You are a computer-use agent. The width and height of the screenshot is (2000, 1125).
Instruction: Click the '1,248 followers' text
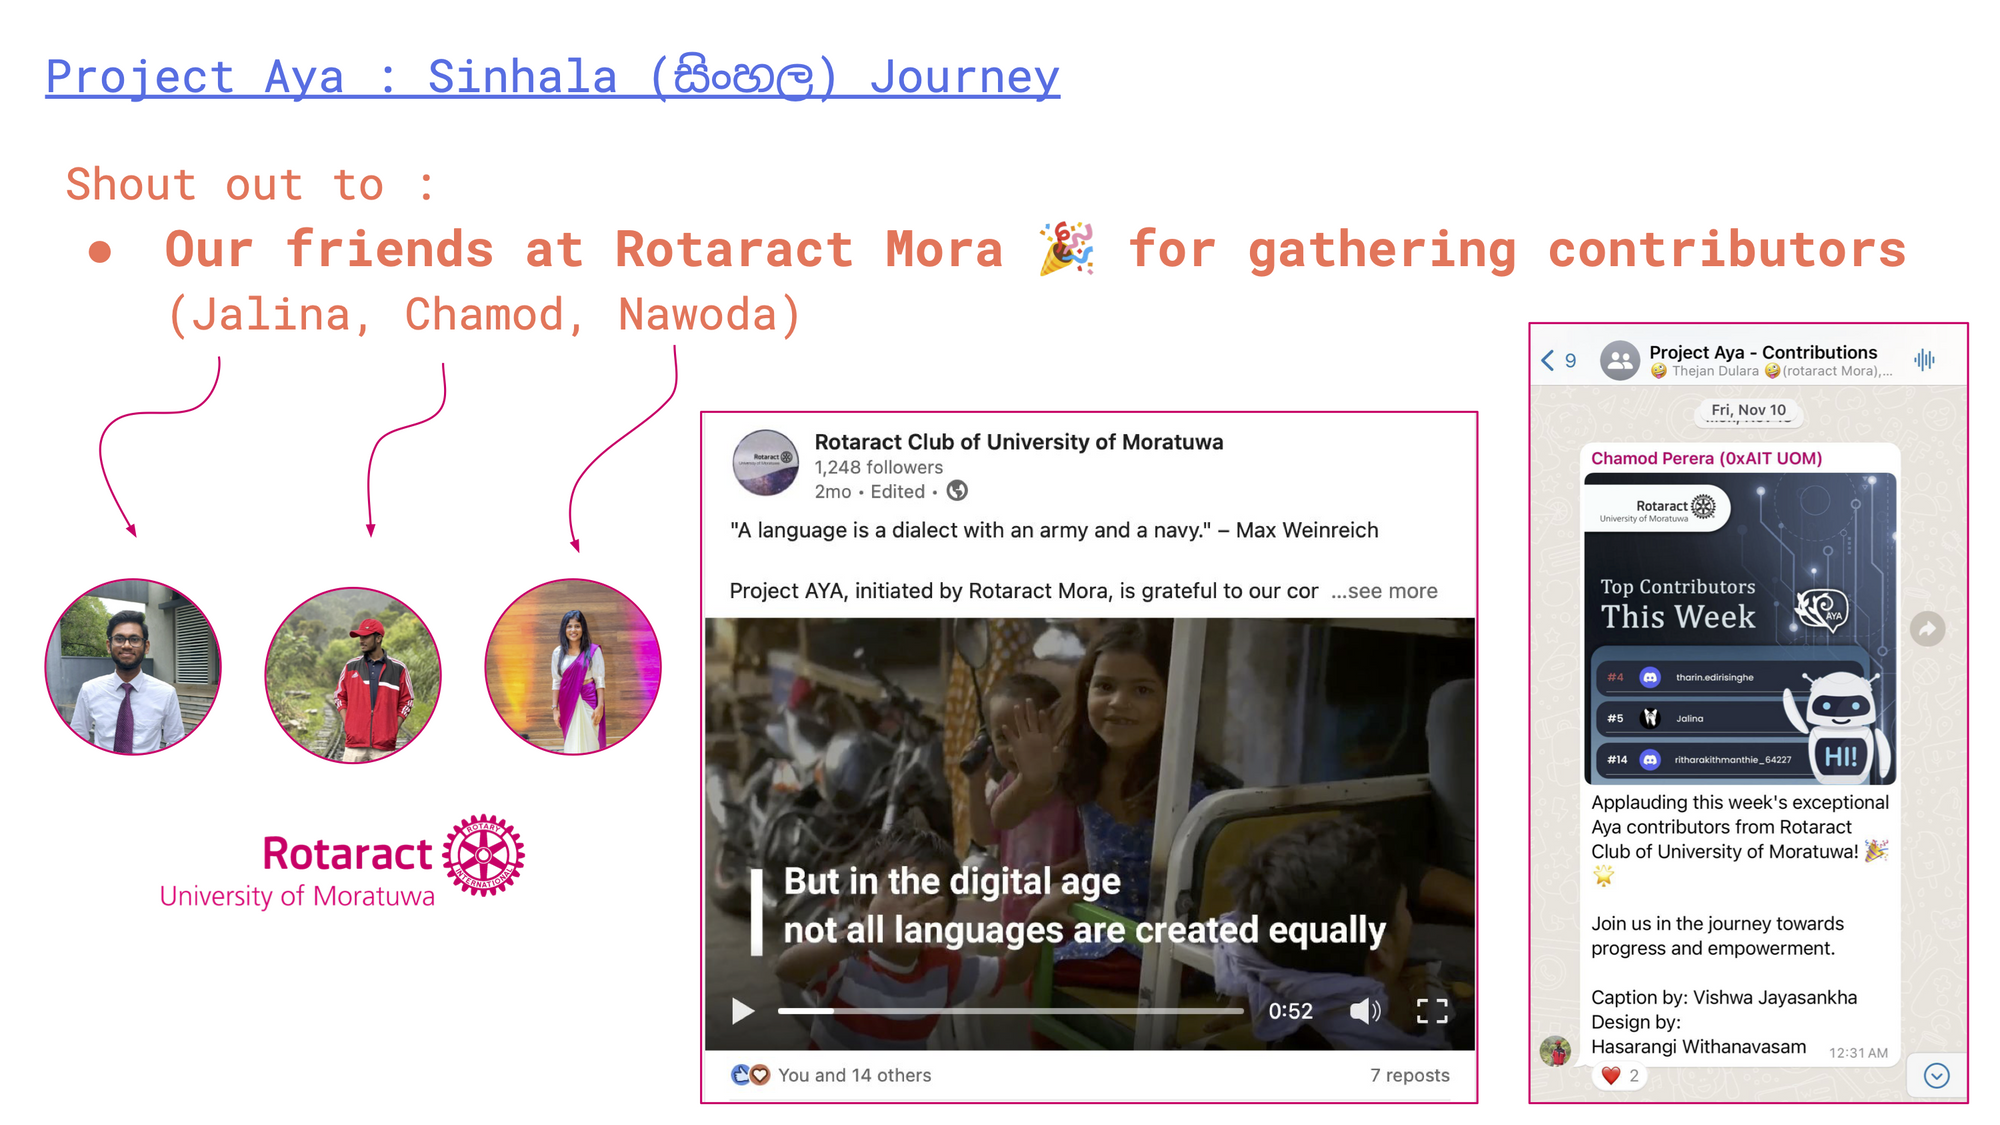878,467
